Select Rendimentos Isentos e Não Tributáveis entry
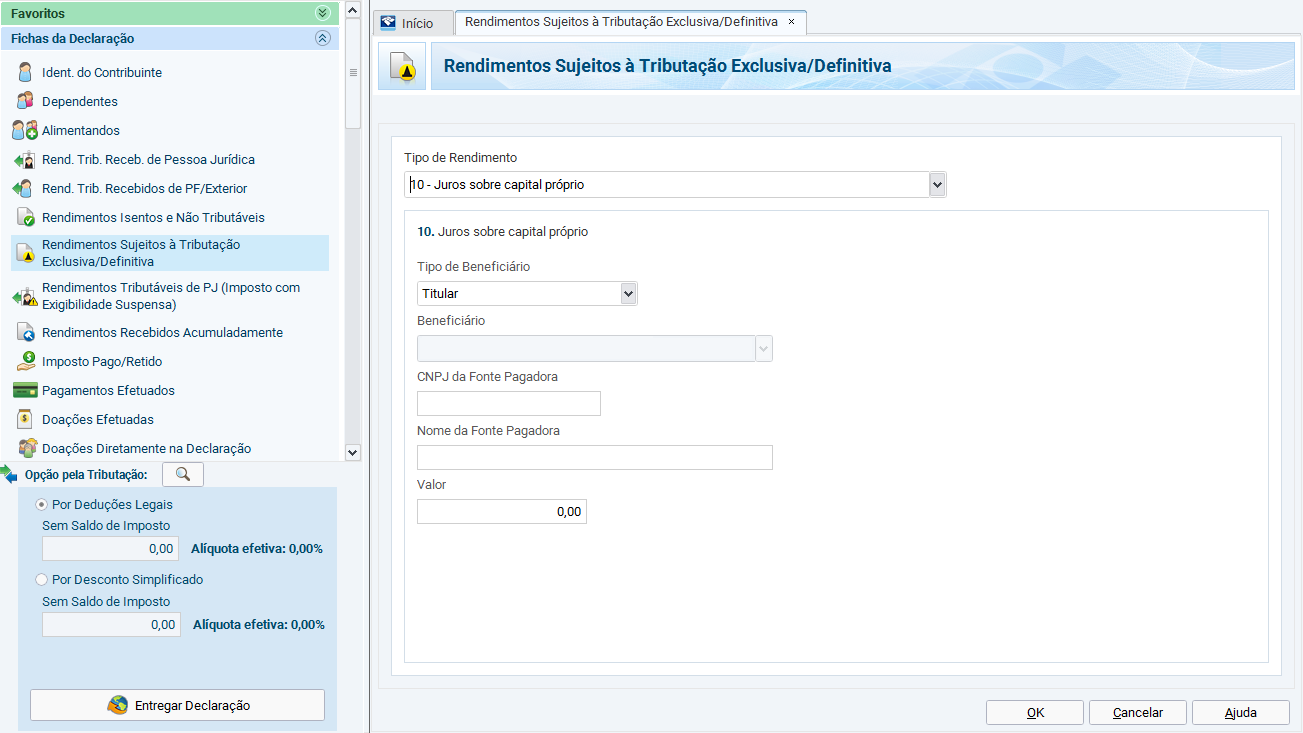This screenshot has width=1303, height=733. (x=153, y=217)
